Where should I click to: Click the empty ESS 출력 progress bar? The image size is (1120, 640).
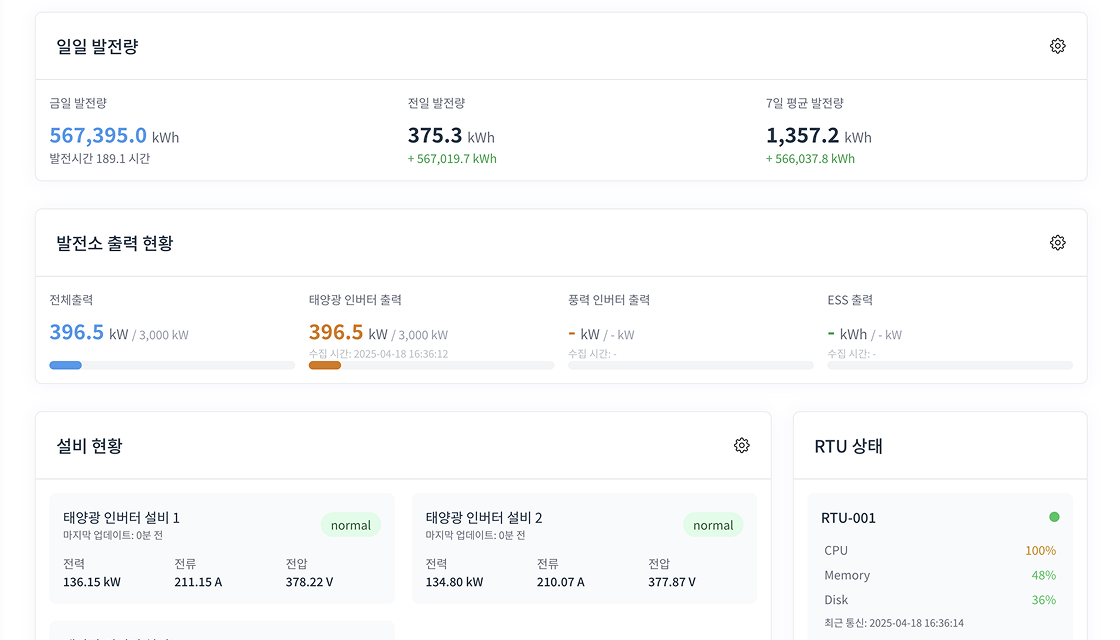950,365
